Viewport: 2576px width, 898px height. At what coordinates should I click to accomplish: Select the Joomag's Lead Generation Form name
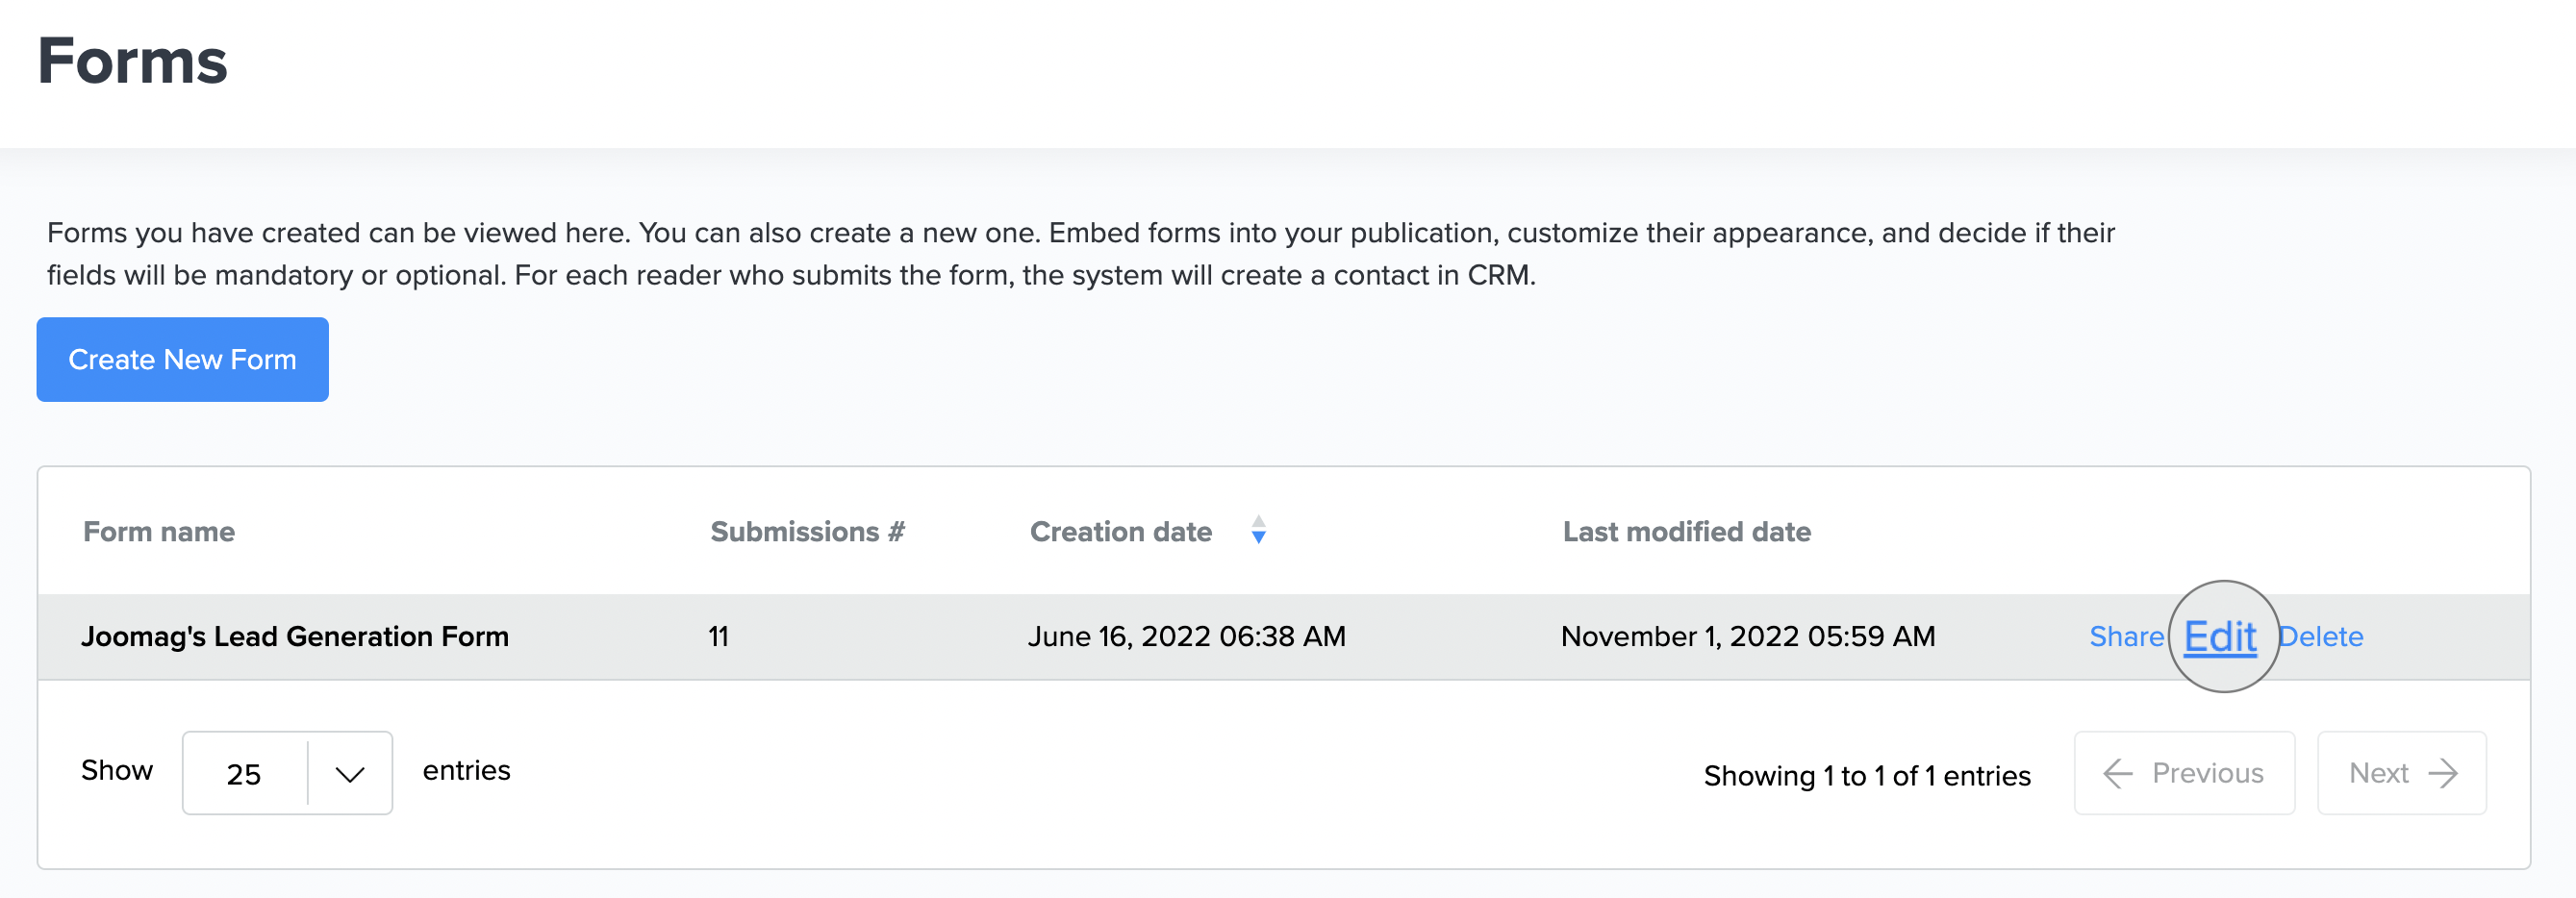point(295,637)
